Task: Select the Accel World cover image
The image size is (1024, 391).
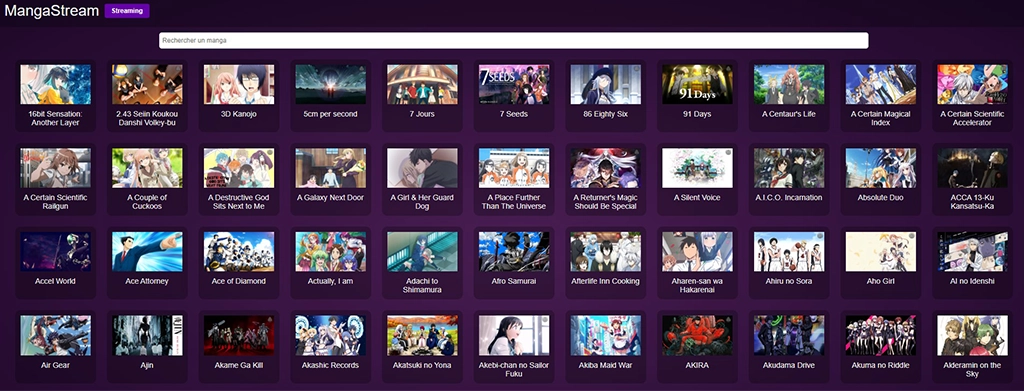Action: point(56,251)
